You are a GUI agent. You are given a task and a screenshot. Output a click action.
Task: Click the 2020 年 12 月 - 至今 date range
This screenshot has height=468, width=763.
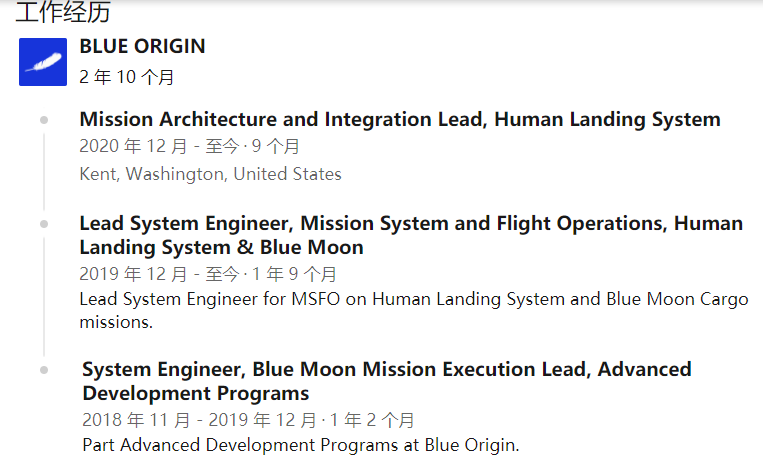pos(160,146)
